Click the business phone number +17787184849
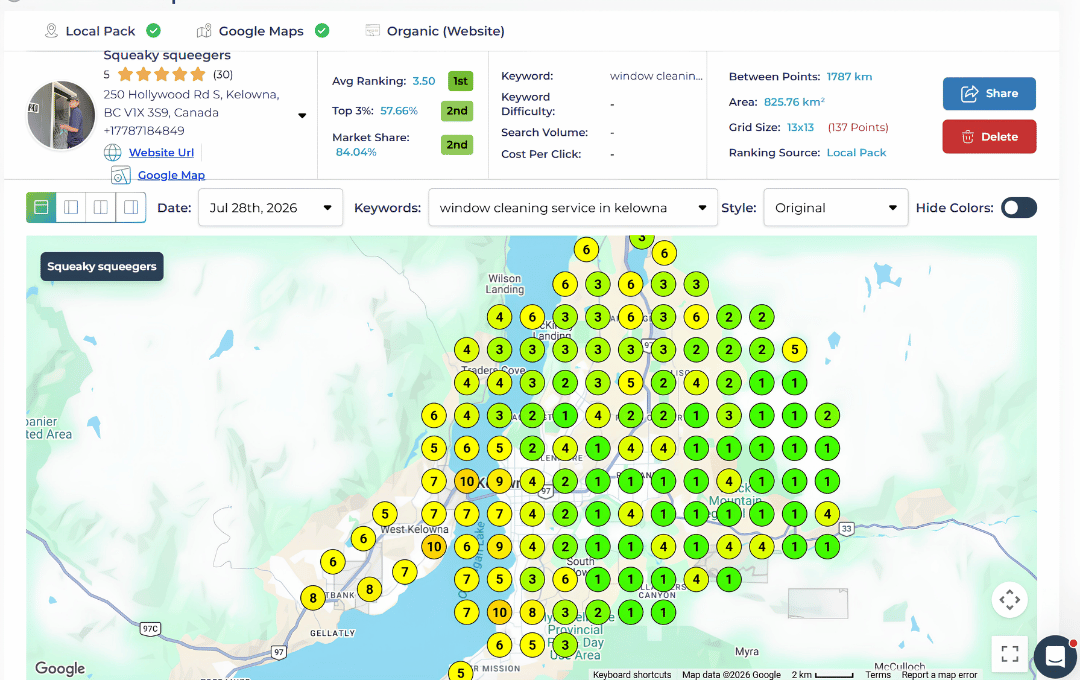 144,131
